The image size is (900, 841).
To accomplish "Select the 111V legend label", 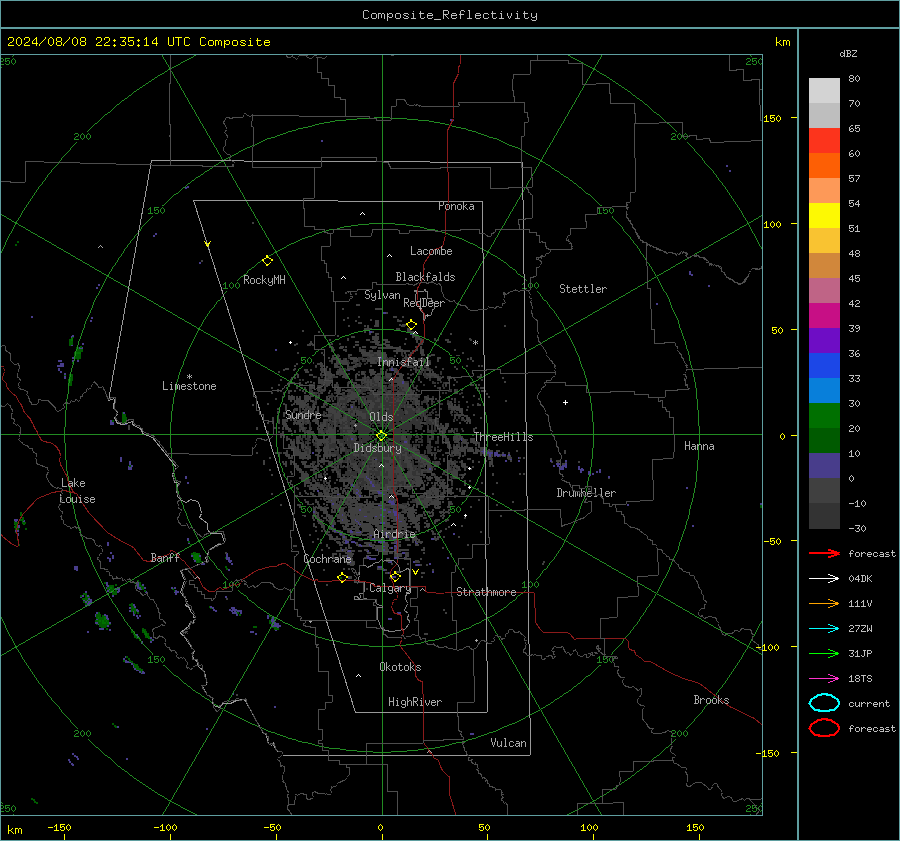I will tap(860, 603).
